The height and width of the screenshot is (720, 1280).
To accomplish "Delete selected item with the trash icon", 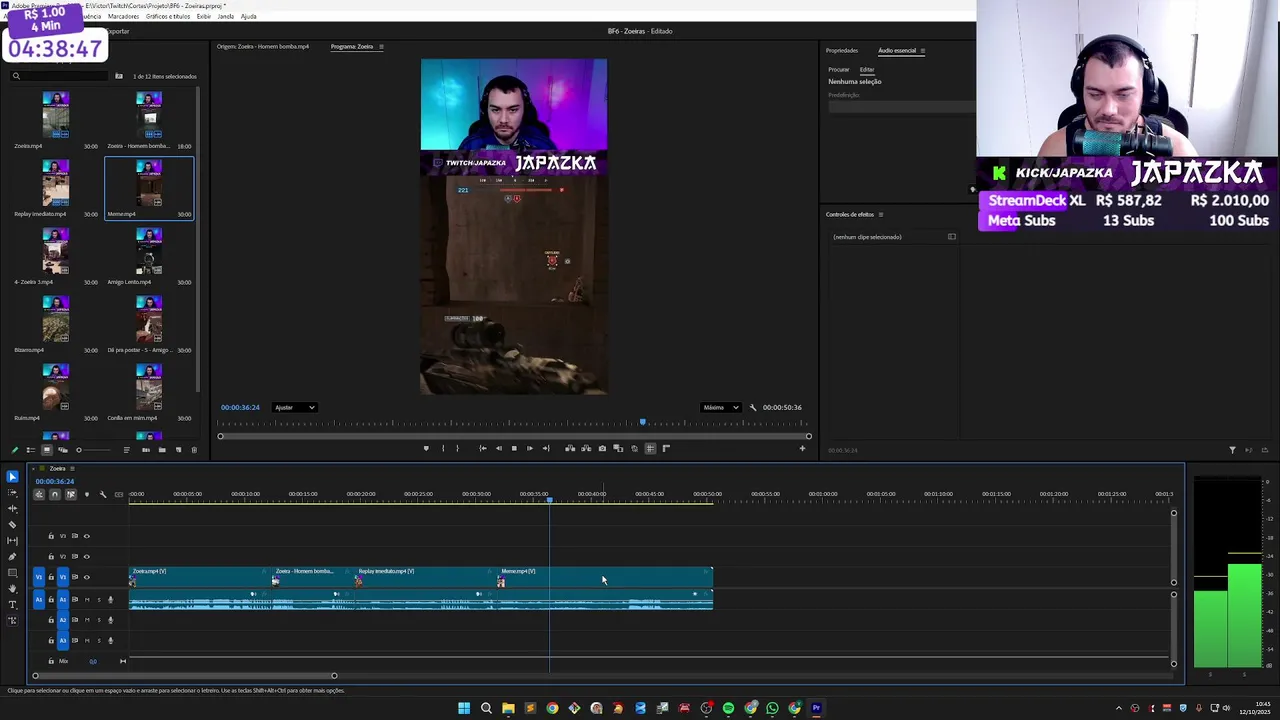I will (x=194, y=450).
